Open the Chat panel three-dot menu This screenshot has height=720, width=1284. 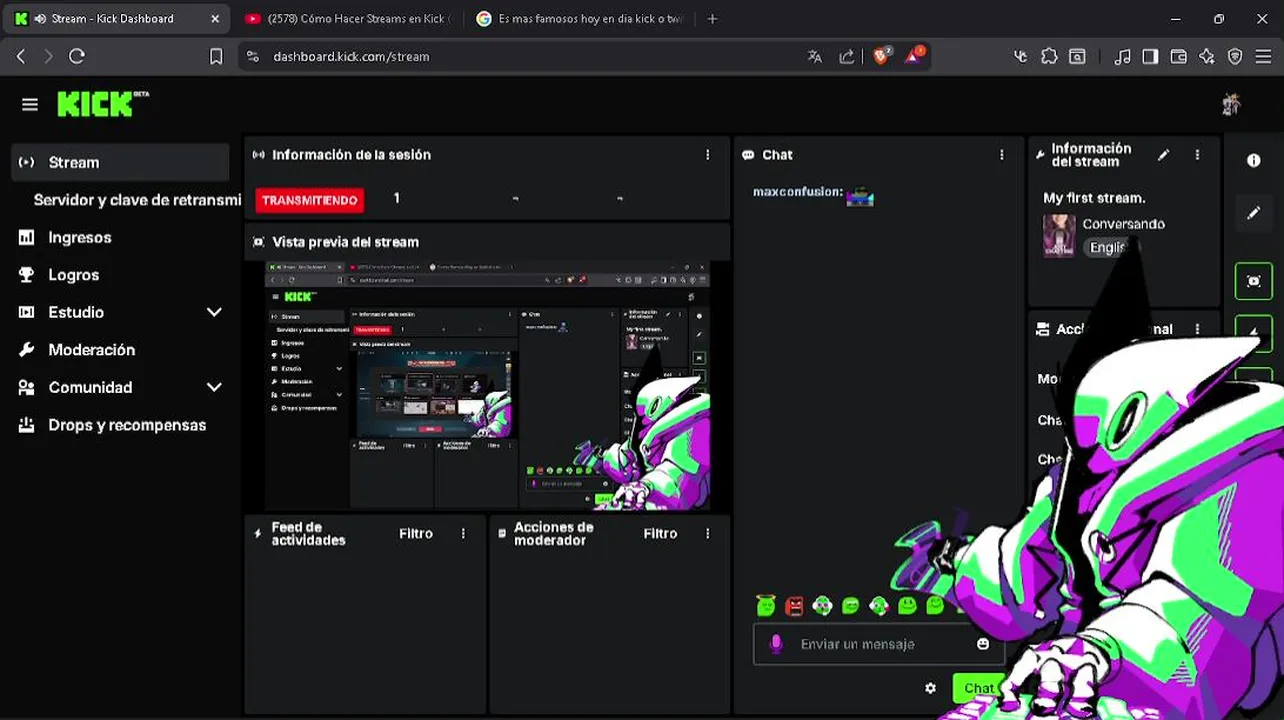1002,155
